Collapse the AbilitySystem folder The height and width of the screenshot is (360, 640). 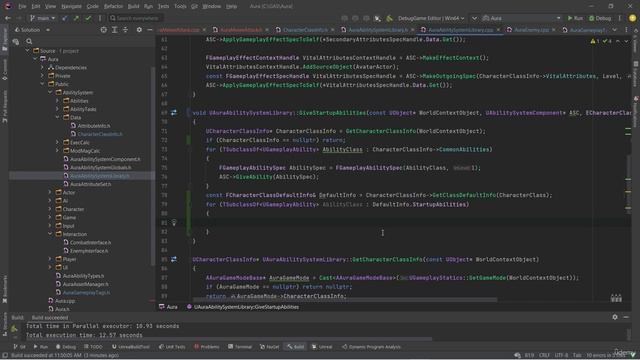(50, 93)
